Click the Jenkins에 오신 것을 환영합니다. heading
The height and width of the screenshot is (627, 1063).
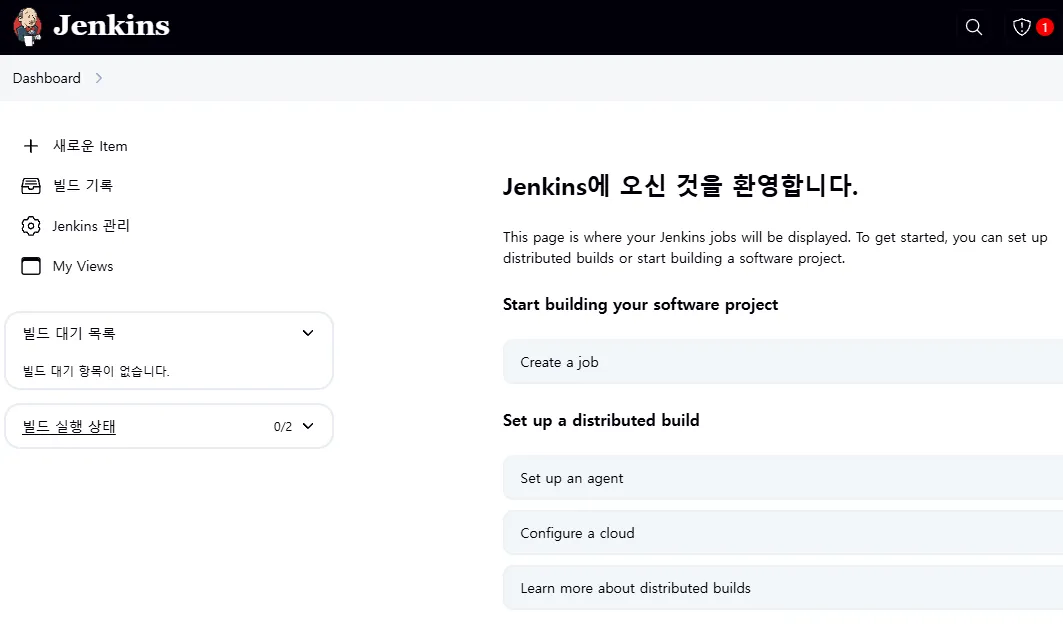click(681, 186)
